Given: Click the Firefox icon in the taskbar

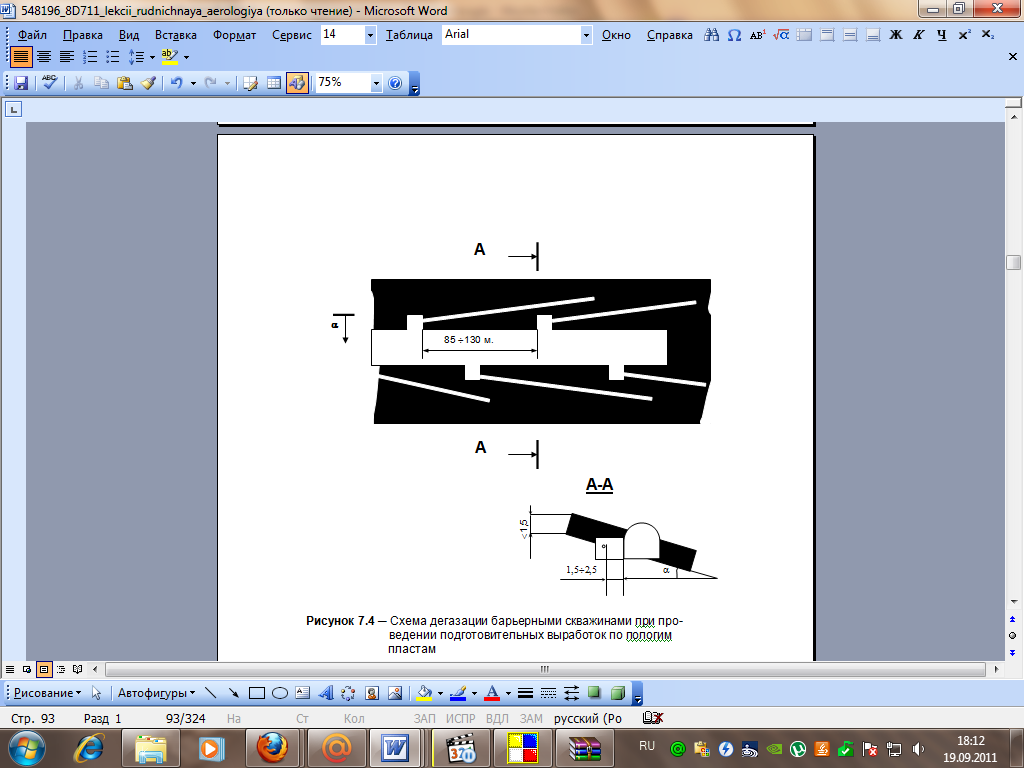Looking at the screenshot, I should (272, 748).
